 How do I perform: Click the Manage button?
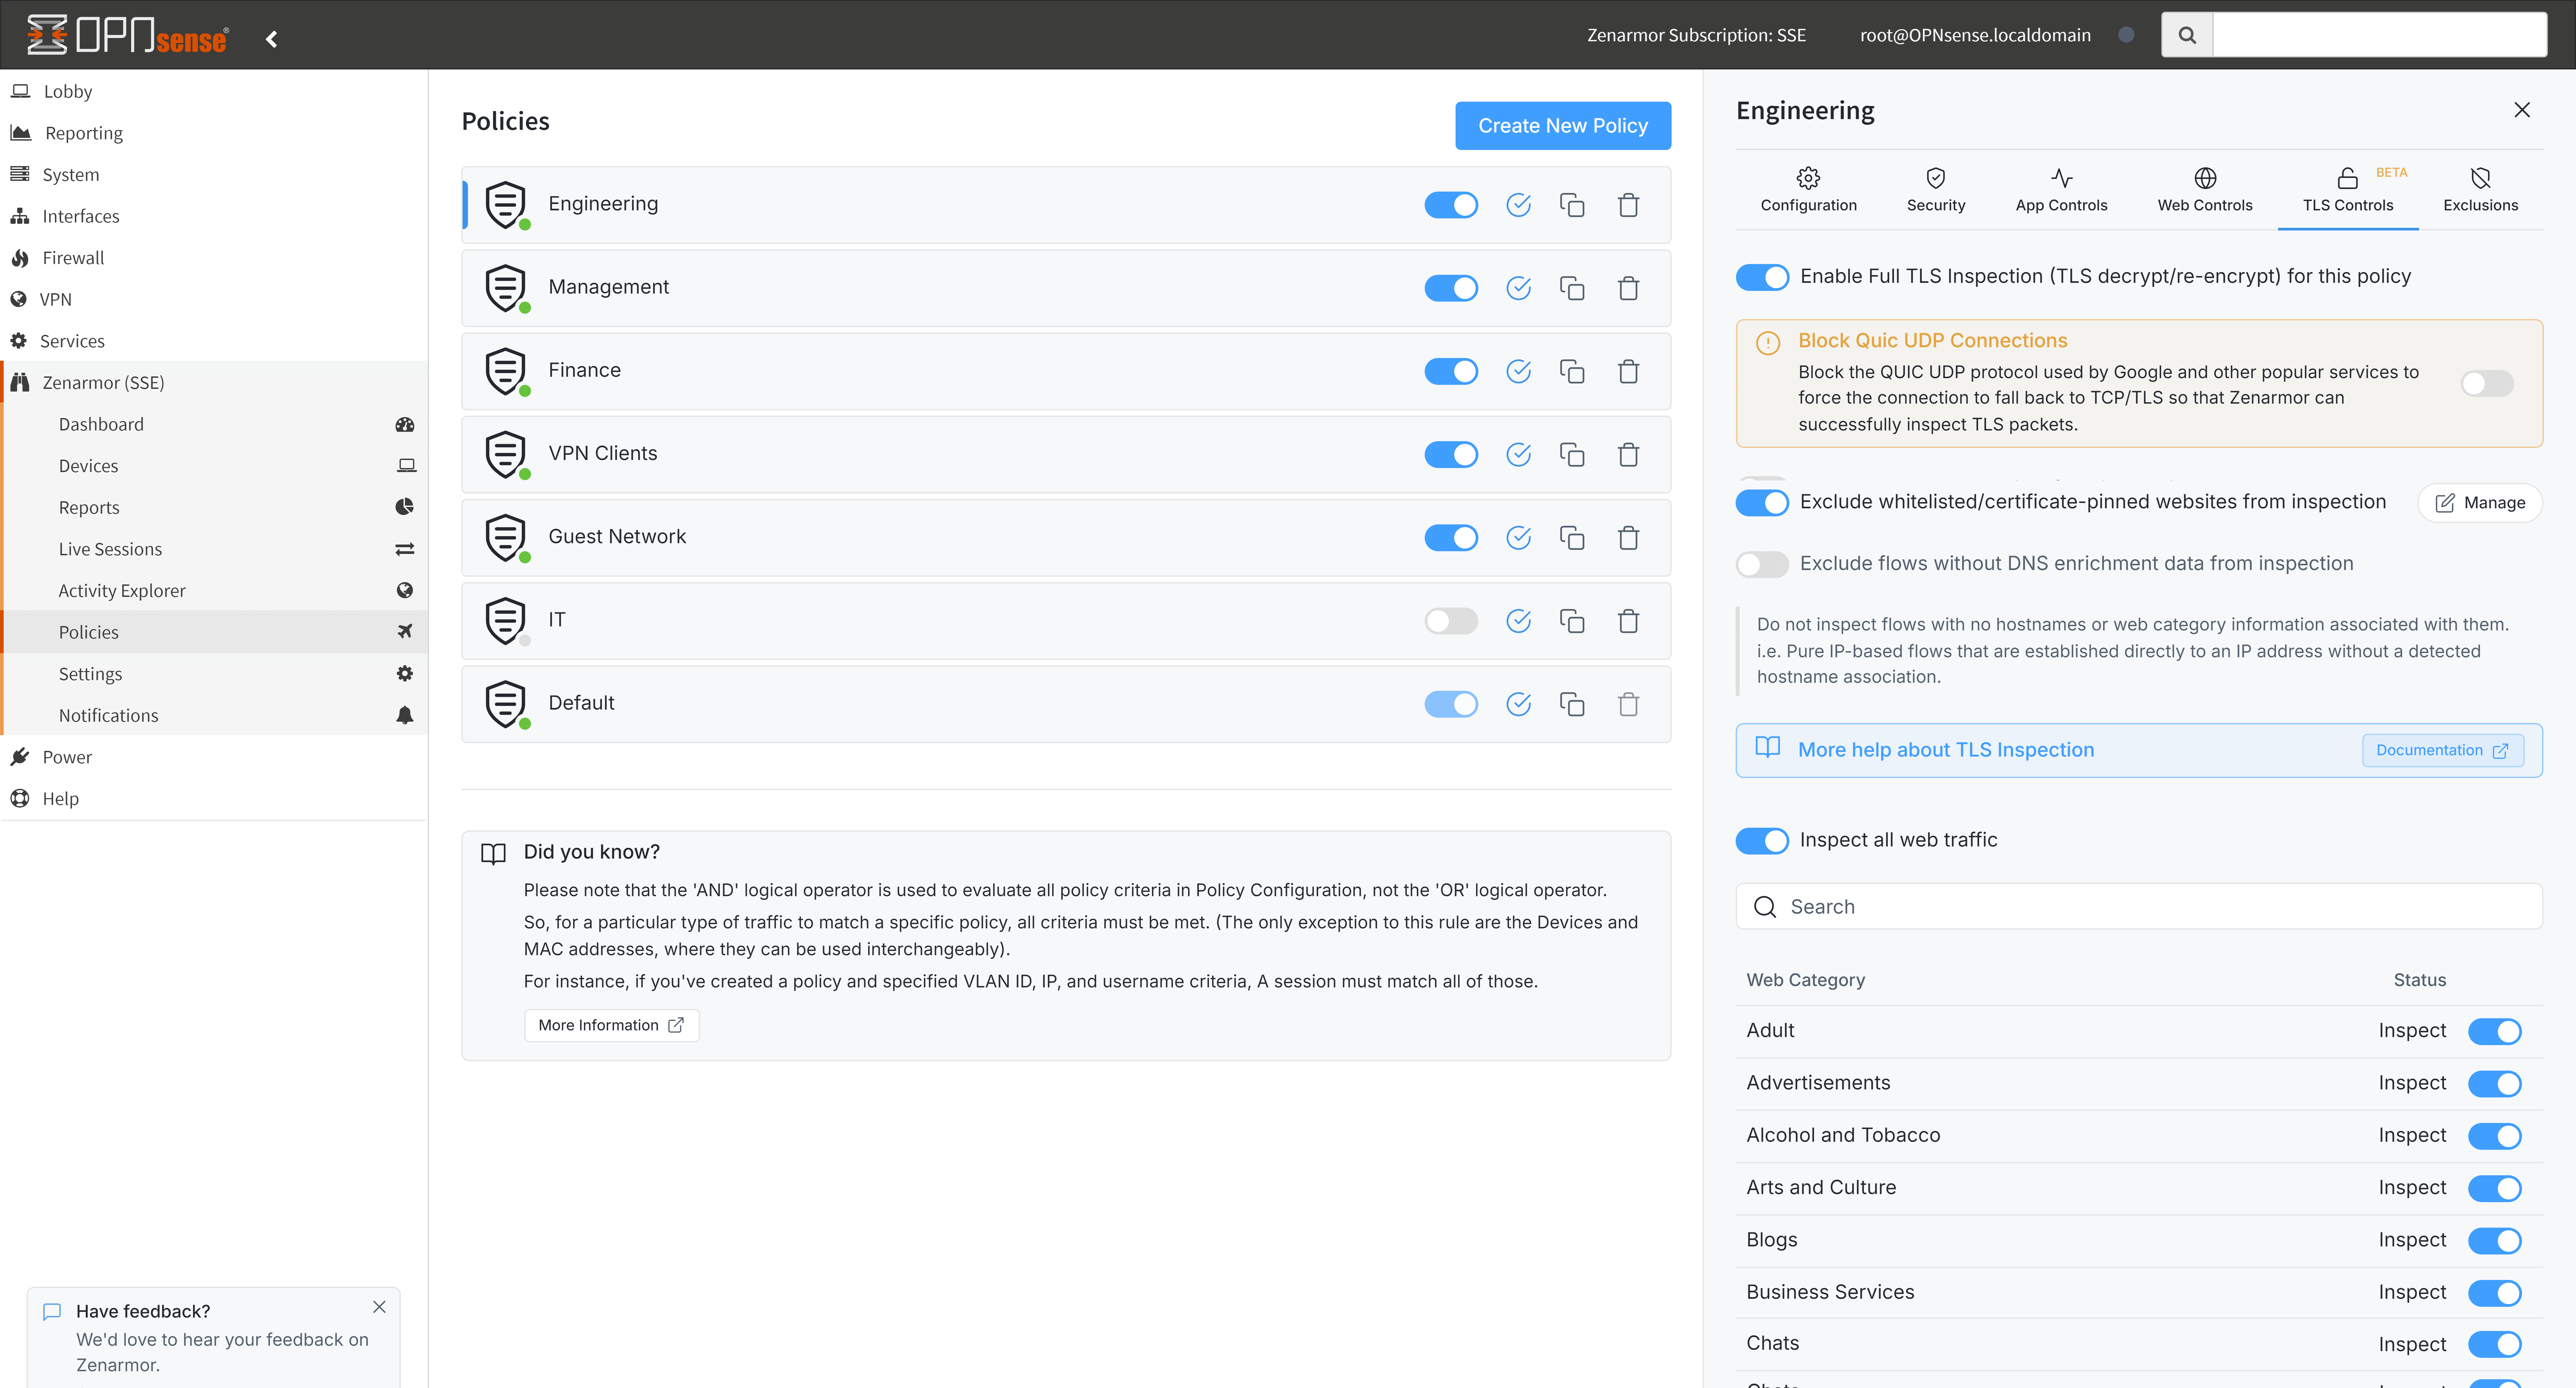point(2480,503)
